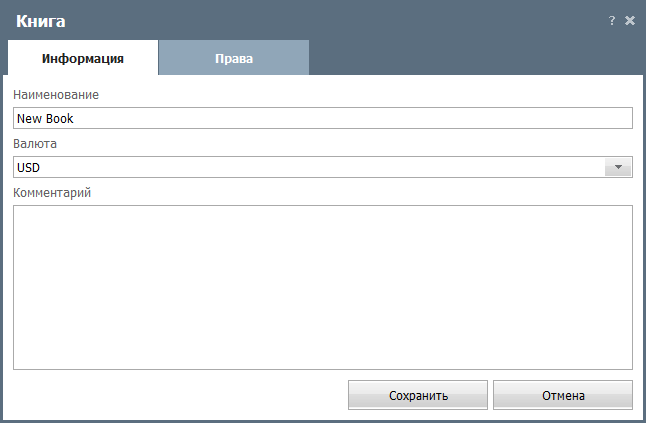Click the bottom area of the comment box

(x=323, y=354)
